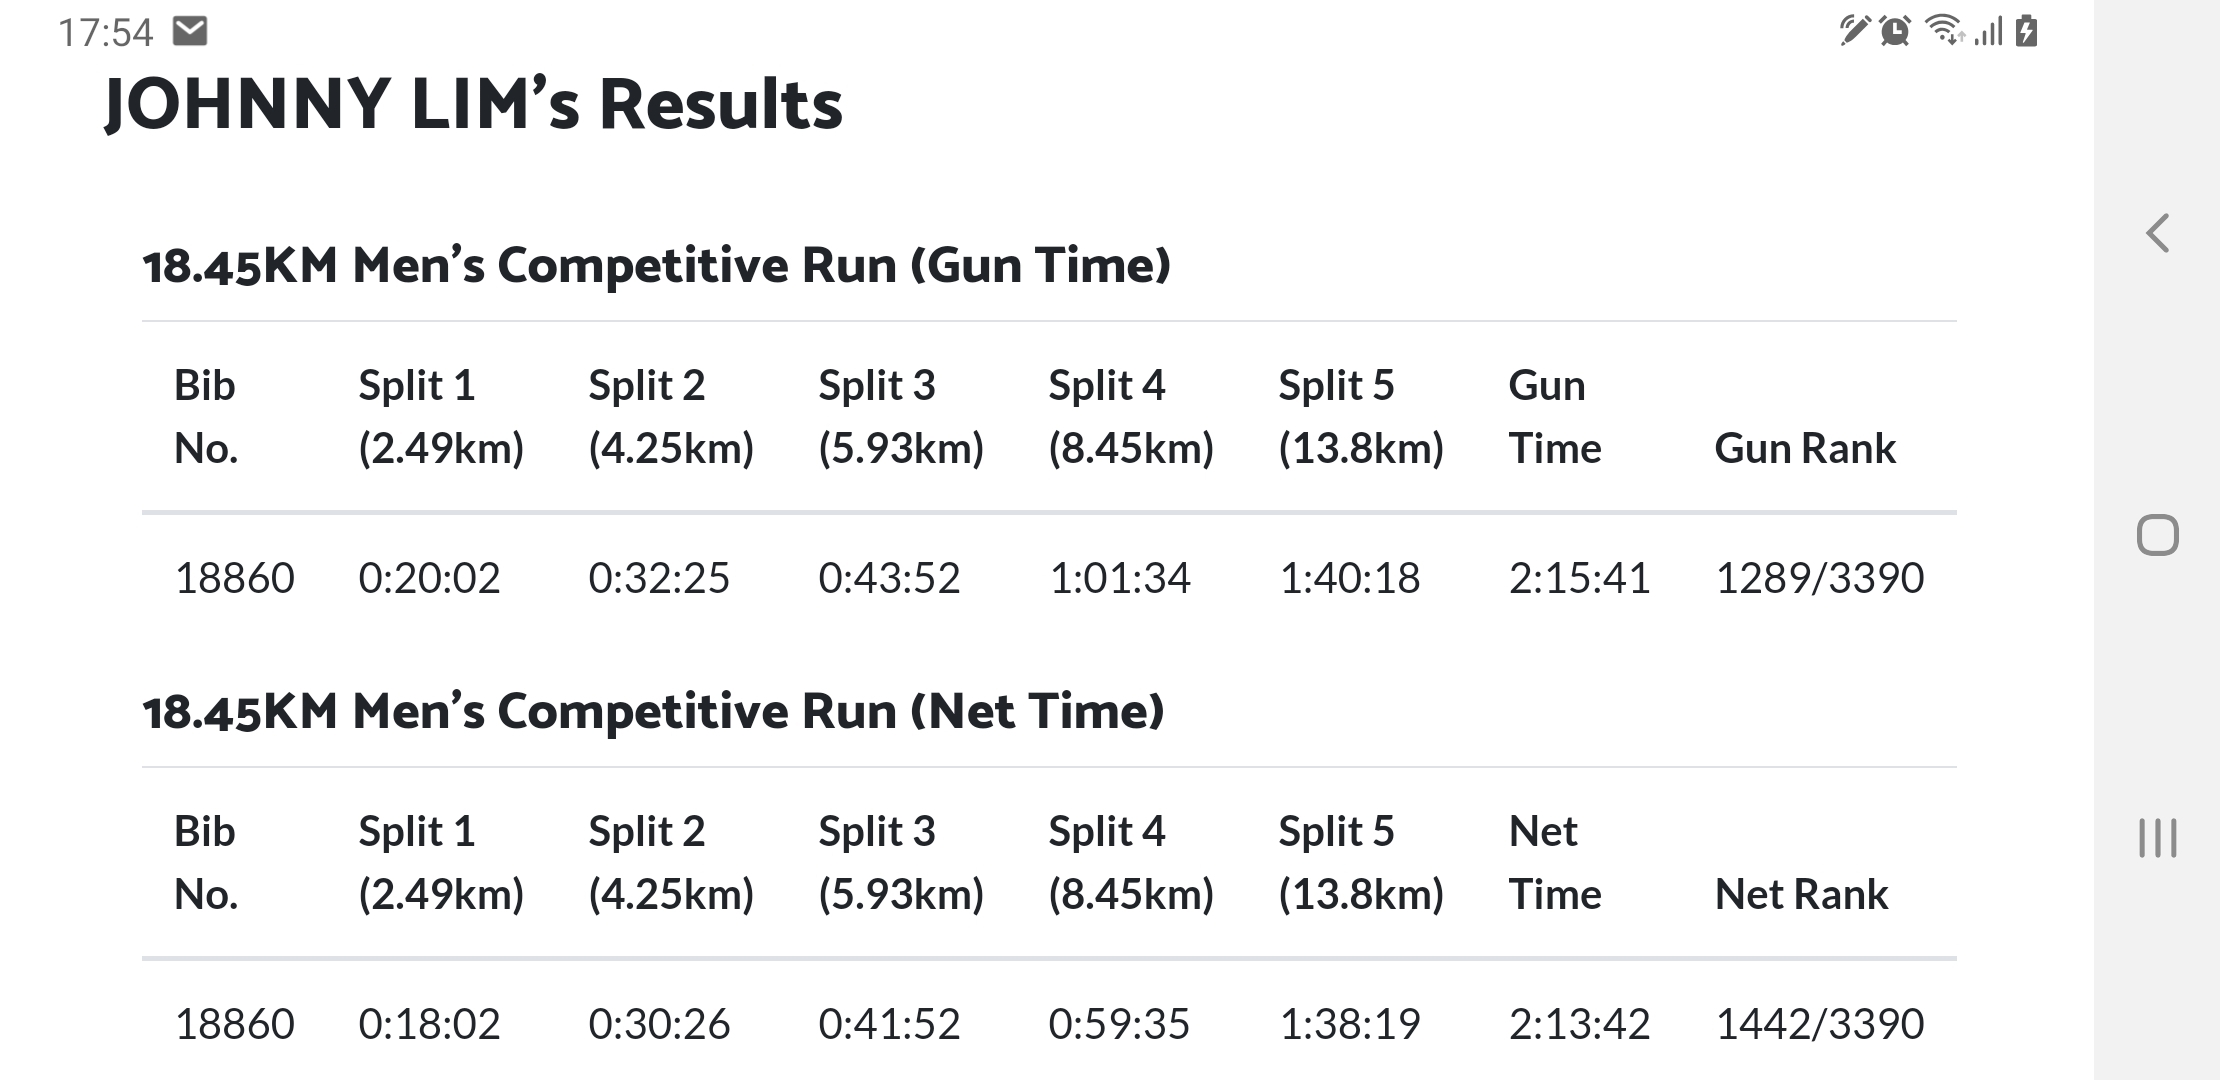Tap the battery charging icon
The width and height of the screenshot is (2220, 1080).
(x=2027, y=31)
